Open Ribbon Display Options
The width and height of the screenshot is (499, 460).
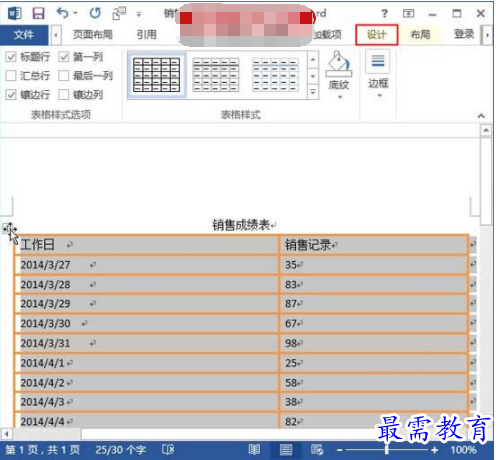[x=408, y=14]
